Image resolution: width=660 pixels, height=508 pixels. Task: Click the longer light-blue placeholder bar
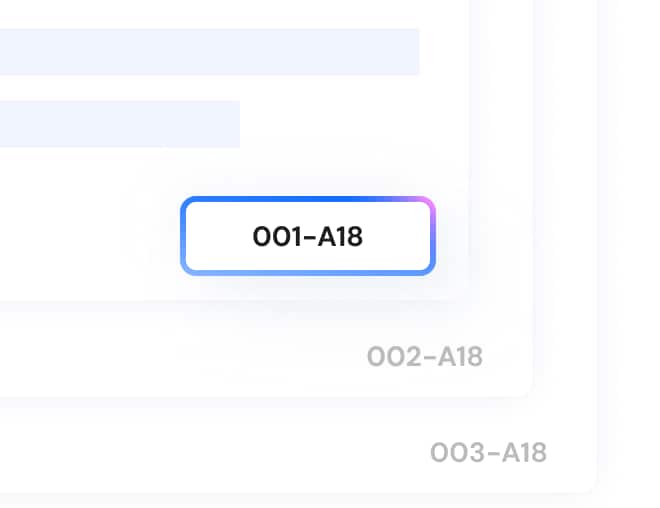[x=200, y=51]
